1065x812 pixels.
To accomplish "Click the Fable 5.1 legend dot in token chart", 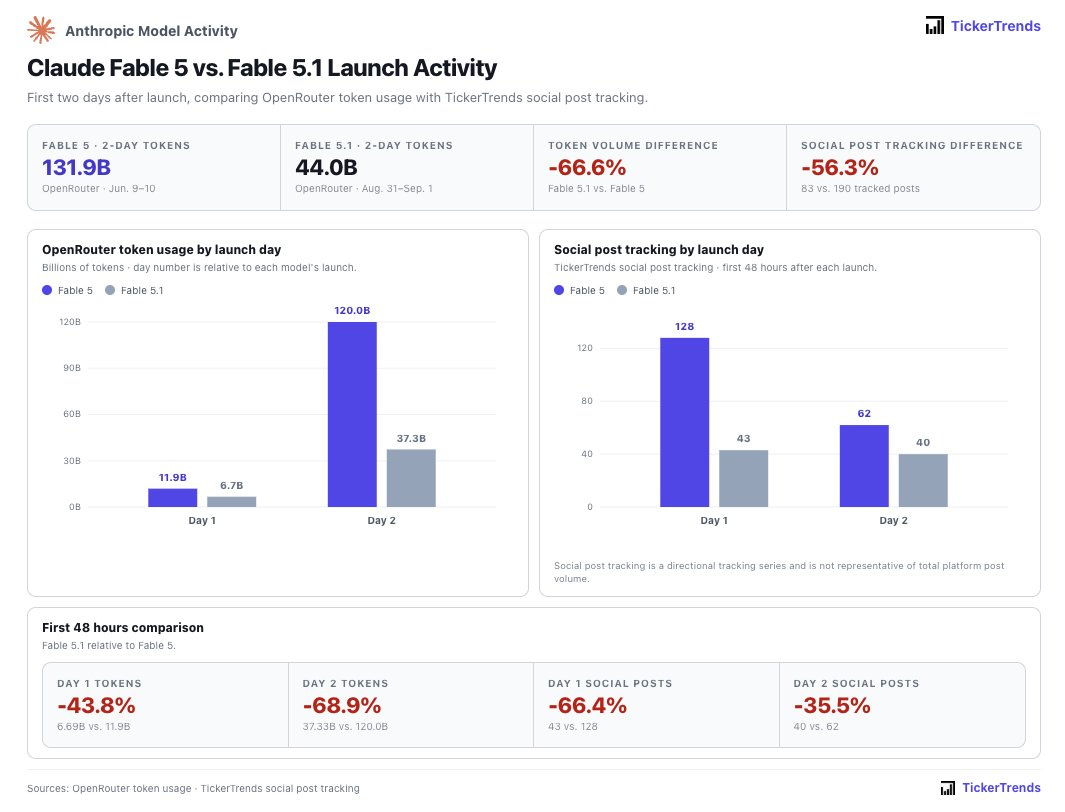I will (110, 290).
